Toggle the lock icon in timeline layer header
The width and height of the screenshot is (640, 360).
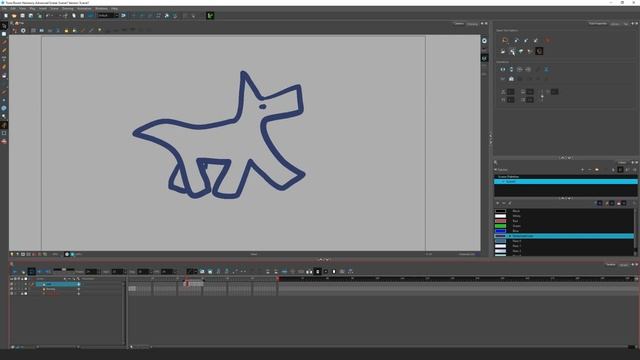(x=22, y=279)
